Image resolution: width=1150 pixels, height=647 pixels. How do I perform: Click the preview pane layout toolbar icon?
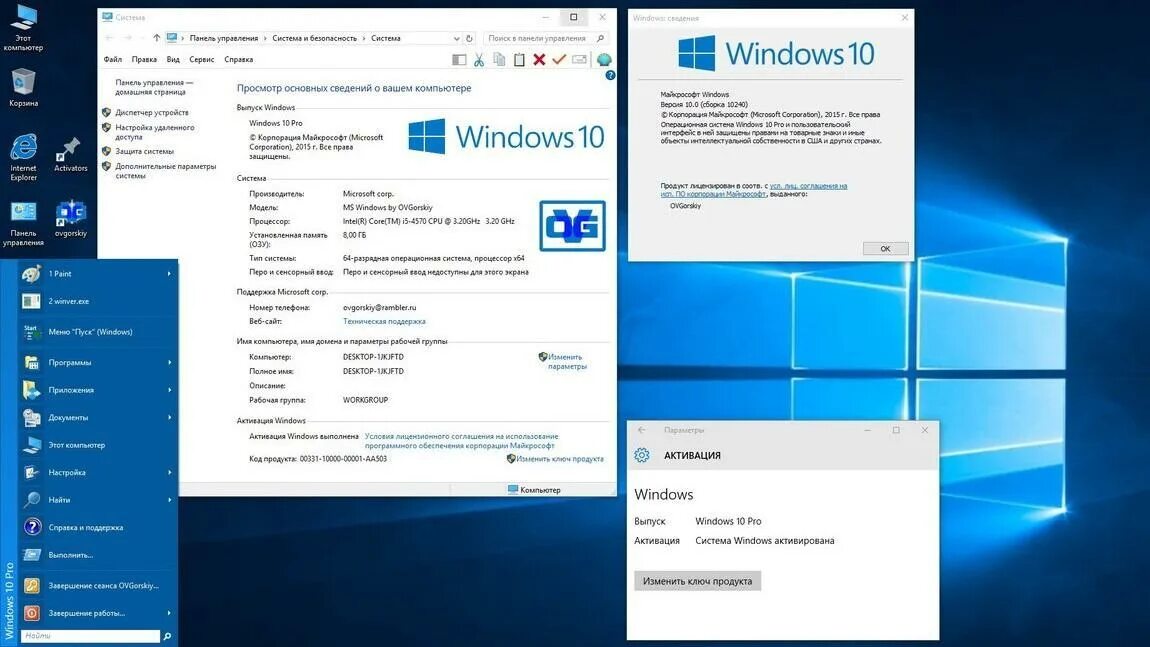pos(459,60)
